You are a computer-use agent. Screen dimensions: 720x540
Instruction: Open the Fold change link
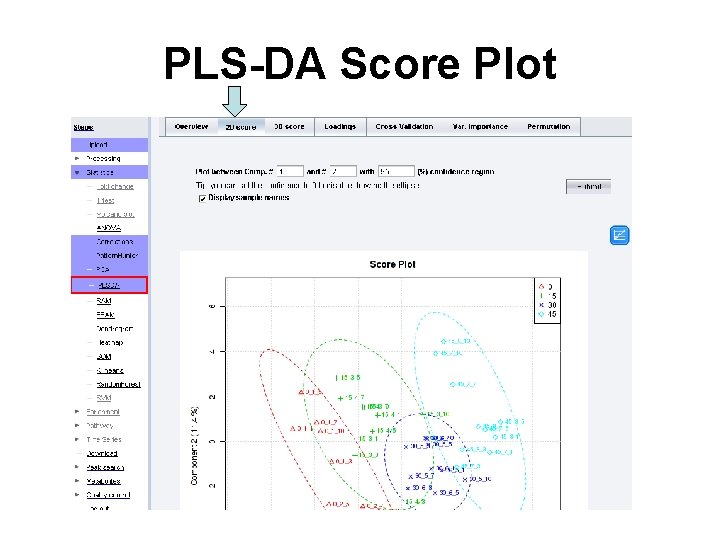(115, 186)
